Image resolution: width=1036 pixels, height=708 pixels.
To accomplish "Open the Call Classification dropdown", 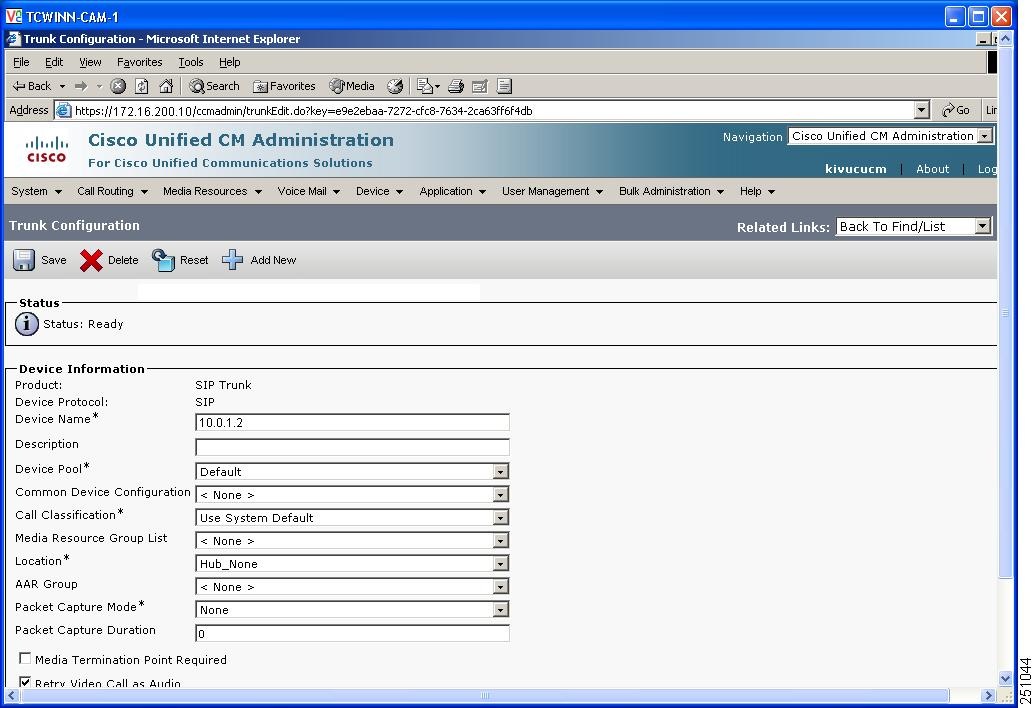I will pyautogui.click(x=352, y=518).
